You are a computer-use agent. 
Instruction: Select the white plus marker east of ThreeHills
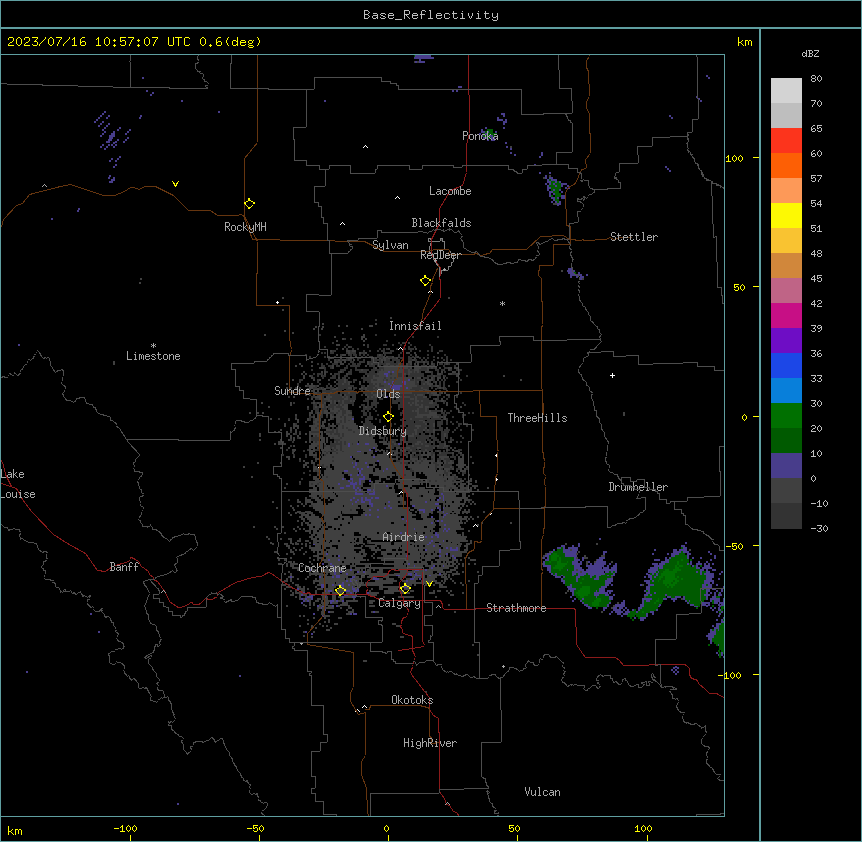(612, 375)
